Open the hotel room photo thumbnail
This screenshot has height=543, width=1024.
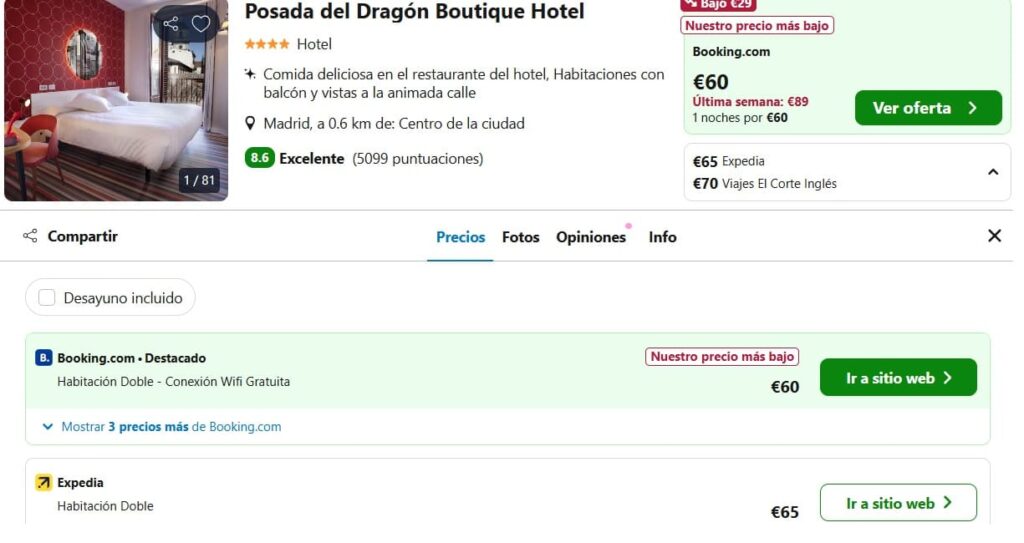point(116,100)
